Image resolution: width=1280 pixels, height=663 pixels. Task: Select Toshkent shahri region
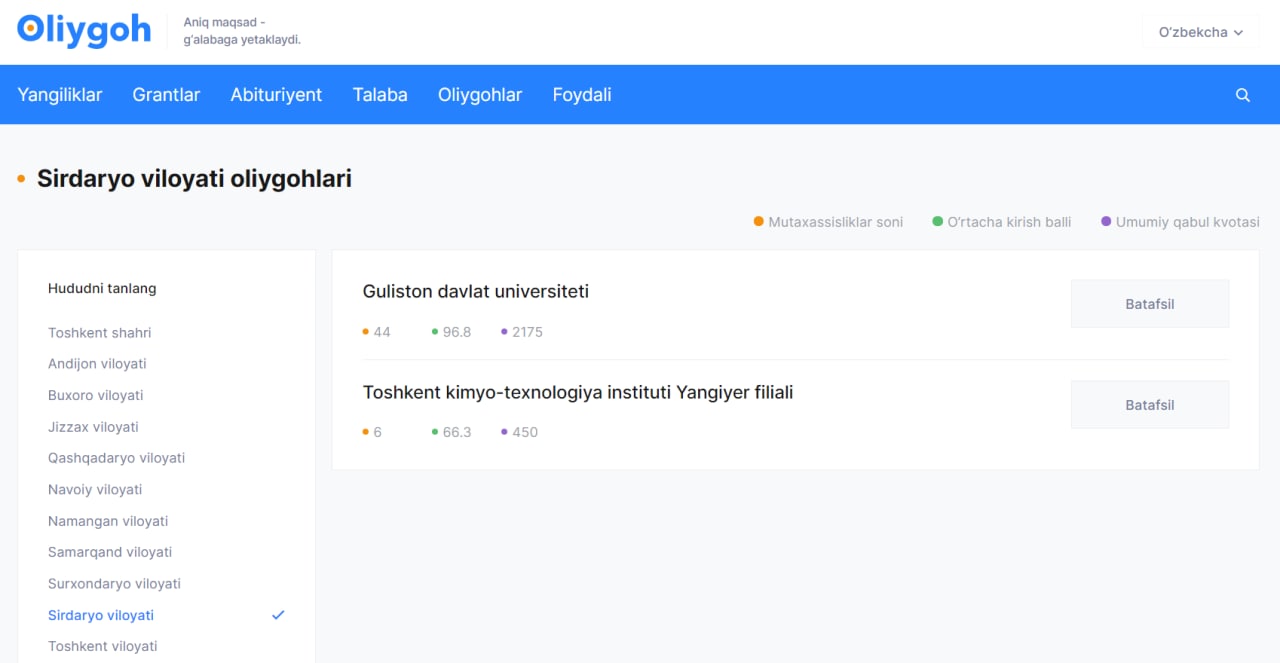click(100, 333)
